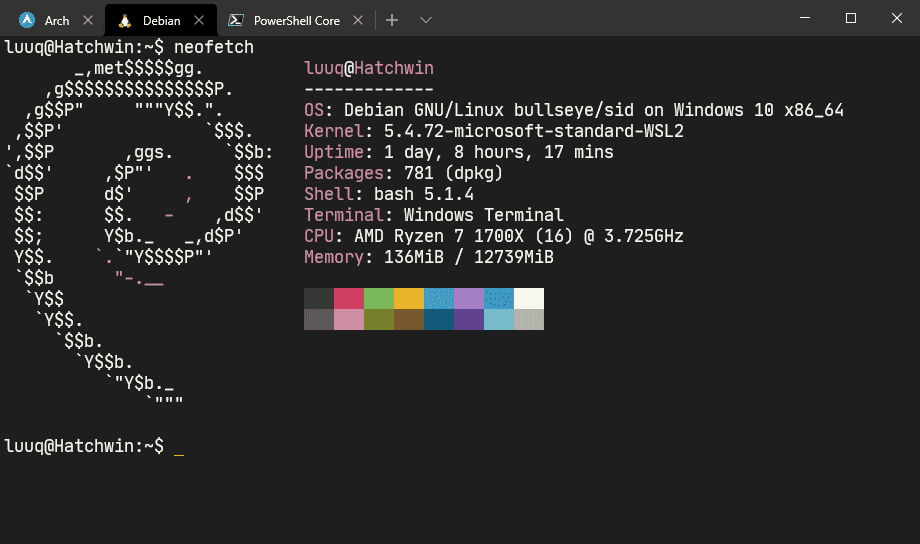The width and height of the screenshot is (920, 544).
Task: Click the cursor at the bottom shell prompt
Action: (x=179, y=447)
